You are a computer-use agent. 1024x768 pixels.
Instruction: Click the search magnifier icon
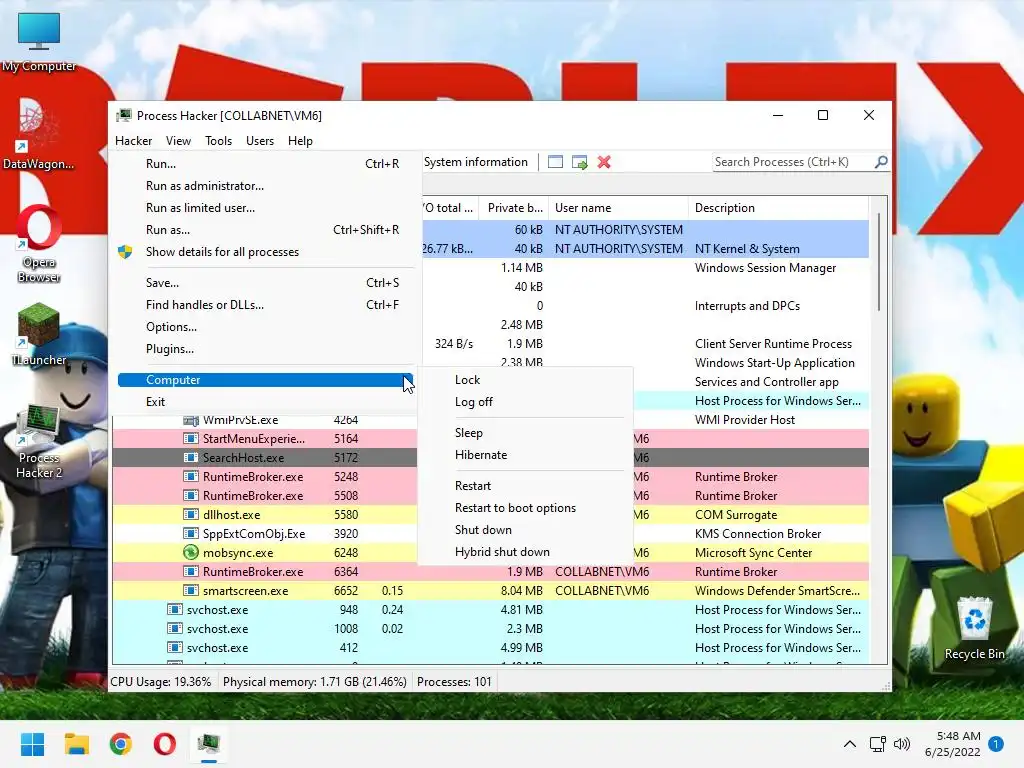(881, 161)
